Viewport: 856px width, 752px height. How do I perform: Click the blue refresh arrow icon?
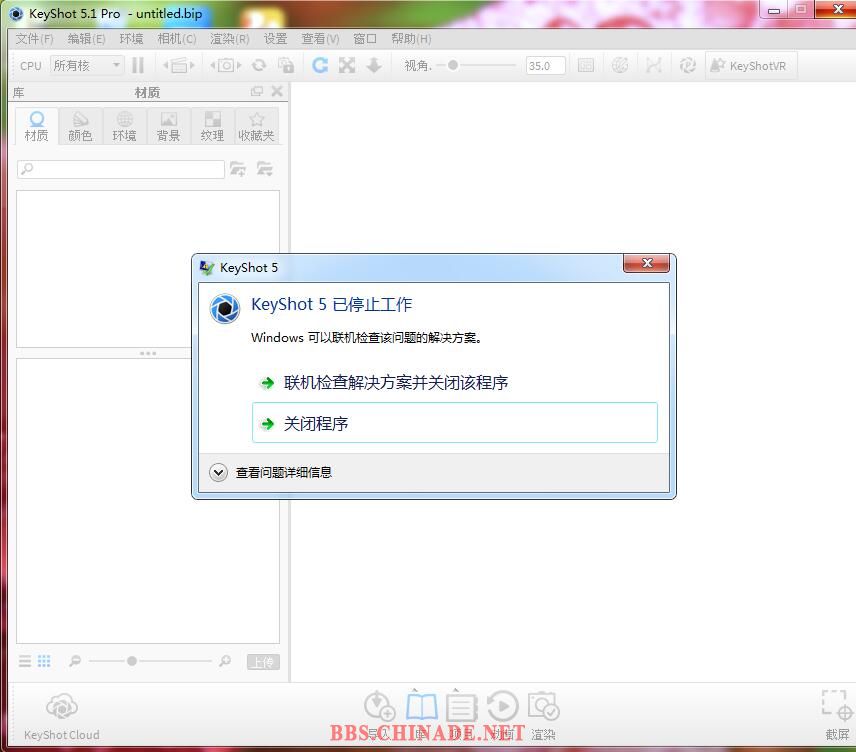click(320, 65)
